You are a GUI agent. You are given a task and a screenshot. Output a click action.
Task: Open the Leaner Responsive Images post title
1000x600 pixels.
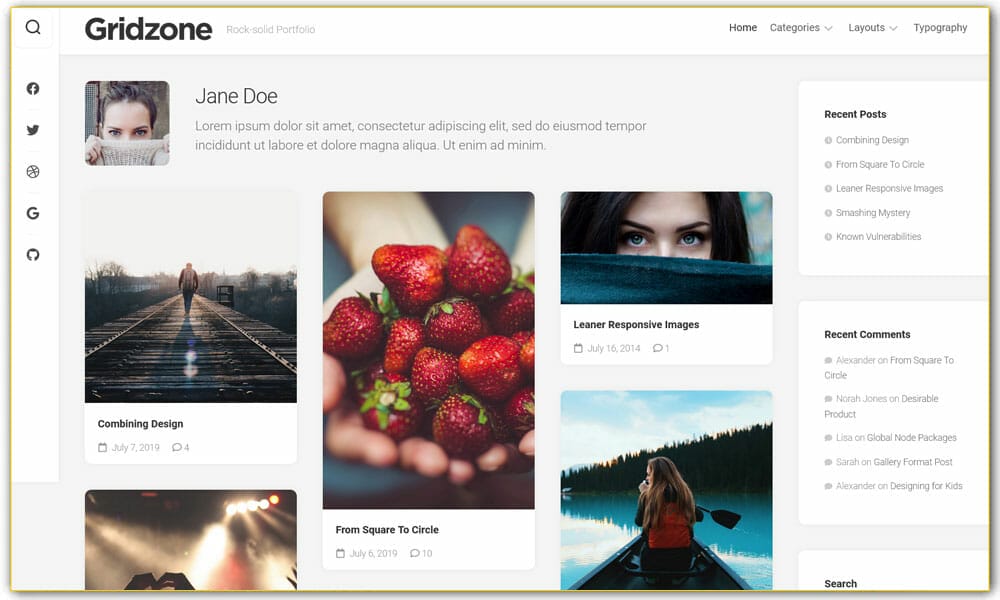tap(636, 325)
